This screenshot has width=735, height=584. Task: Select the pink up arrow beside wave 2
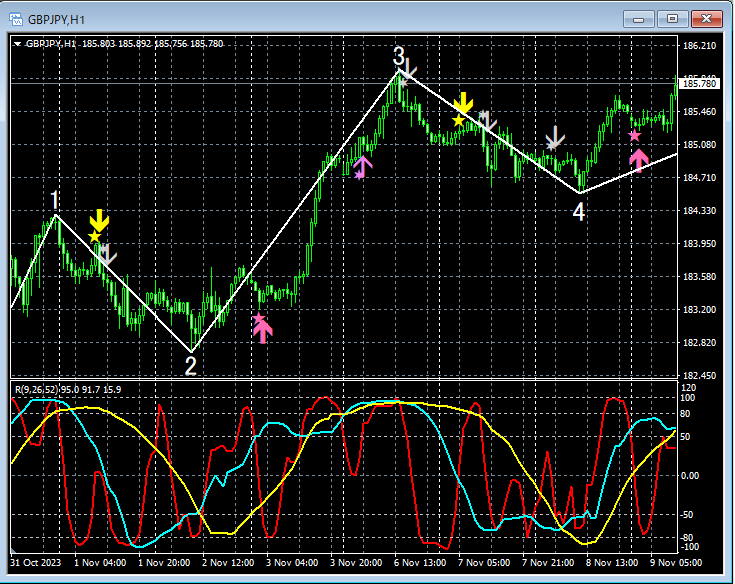point(262,332)
